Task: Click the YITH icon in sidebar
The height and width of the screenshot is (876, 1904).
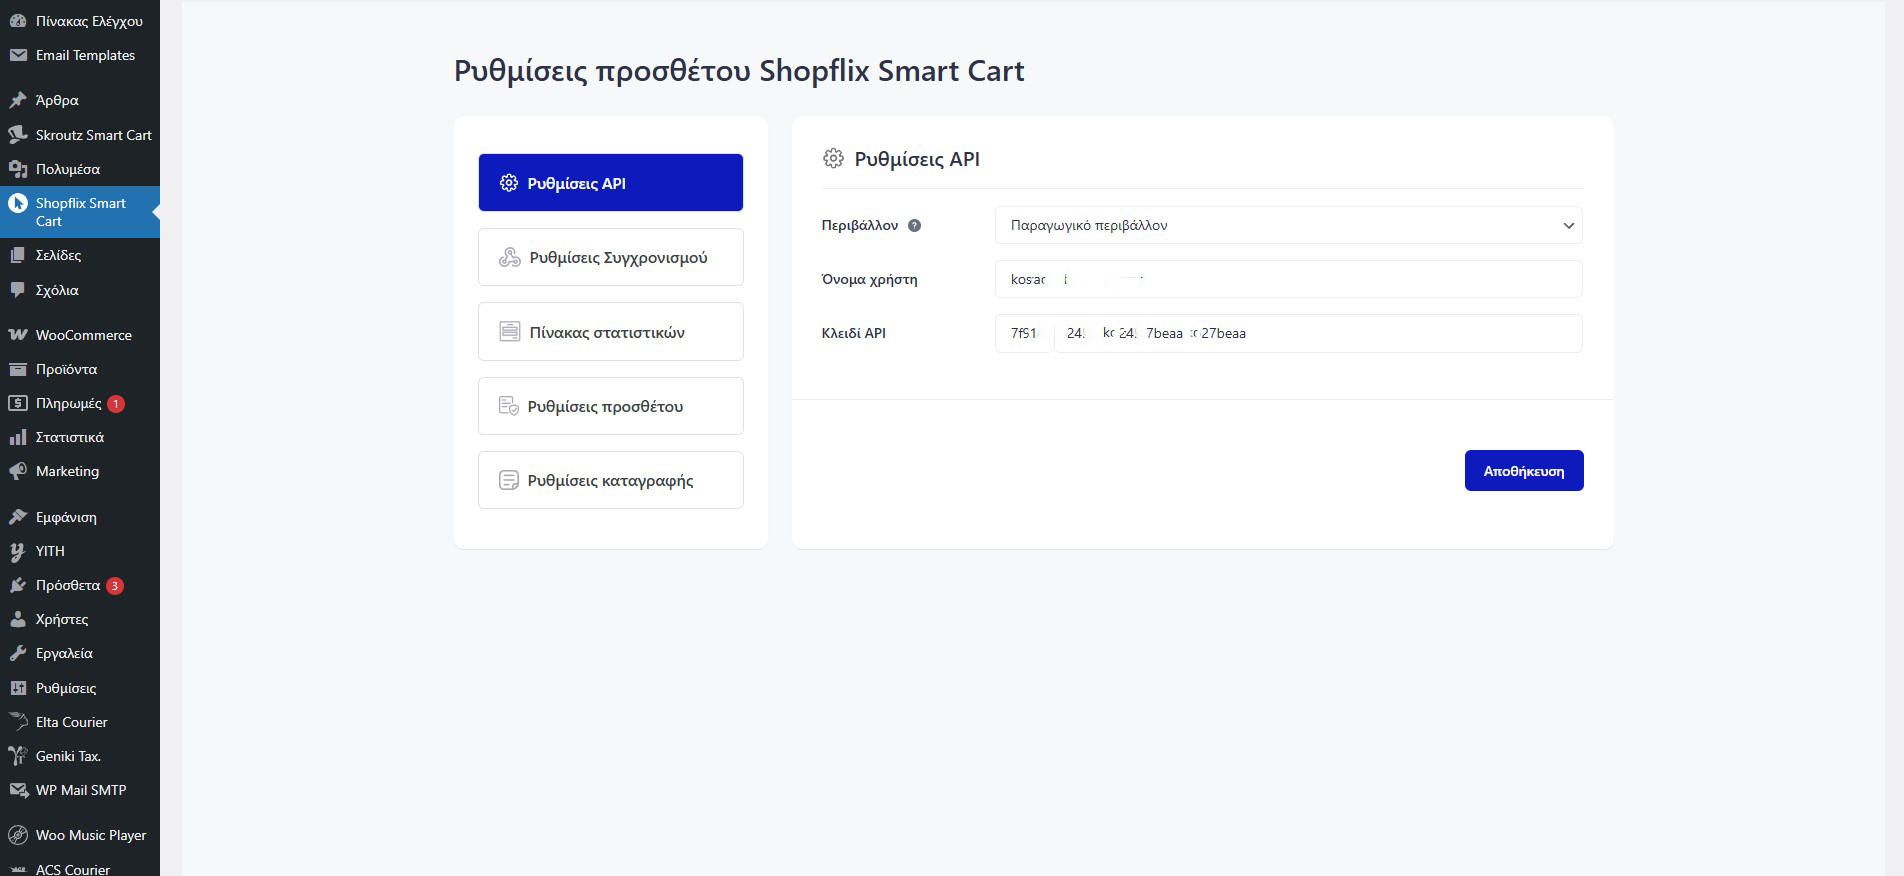Action: (17, 551)
